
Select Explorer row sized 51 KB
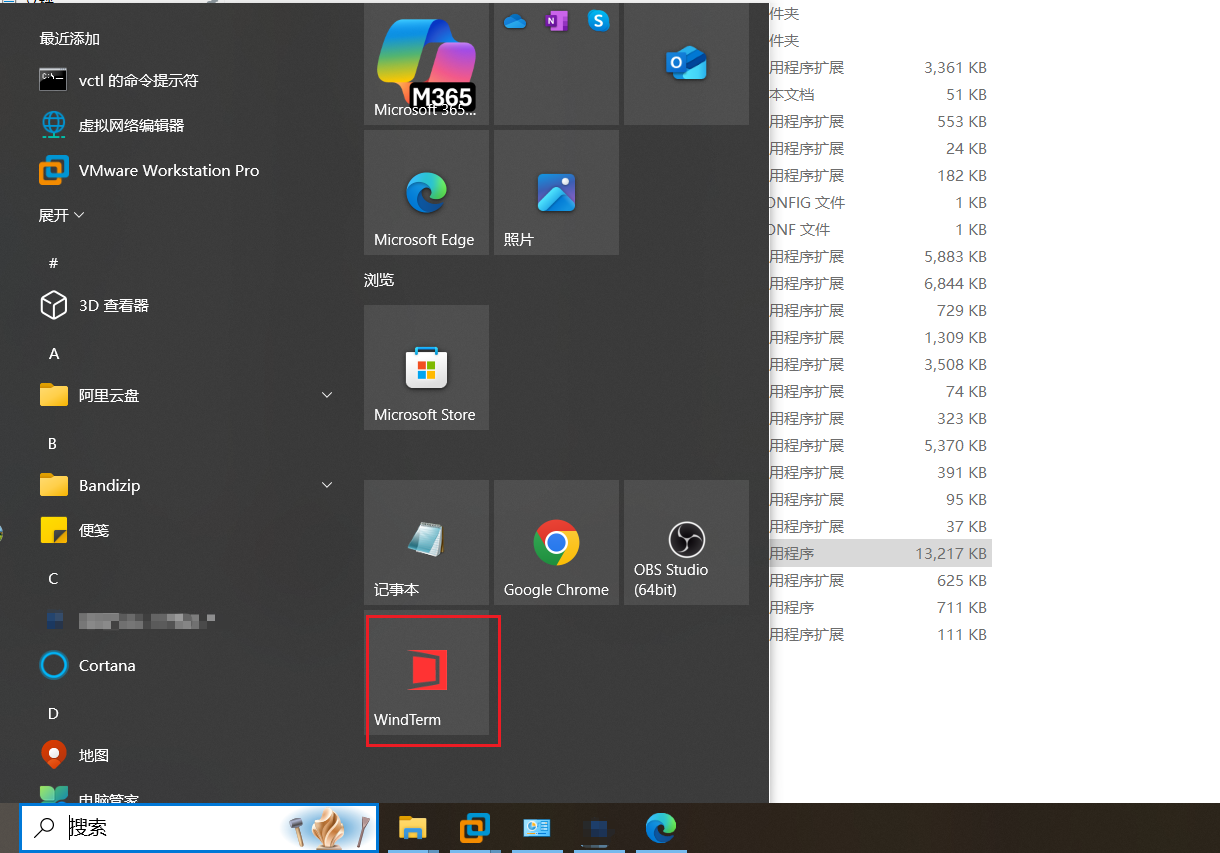880,95
